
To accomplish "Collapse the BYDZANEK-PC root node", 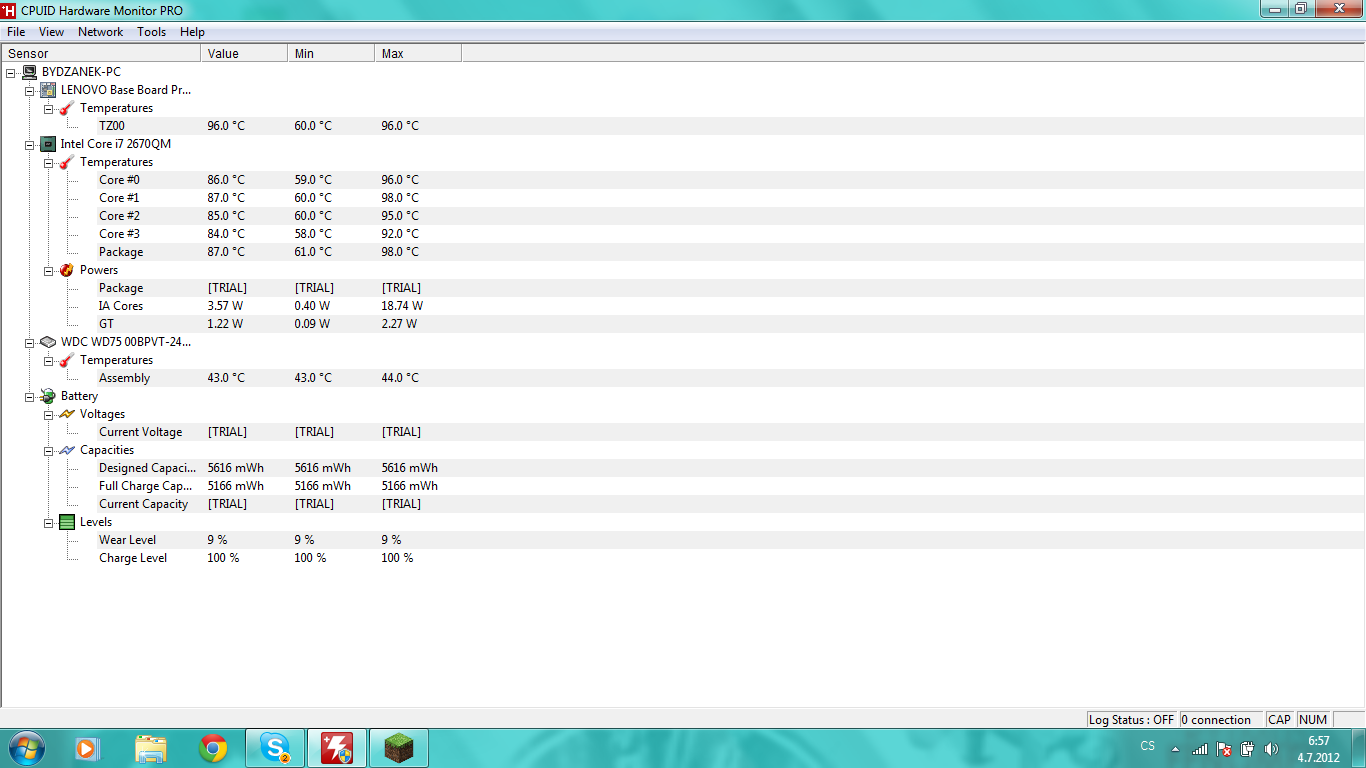I will pyautogui.click(x=11, y=72).
